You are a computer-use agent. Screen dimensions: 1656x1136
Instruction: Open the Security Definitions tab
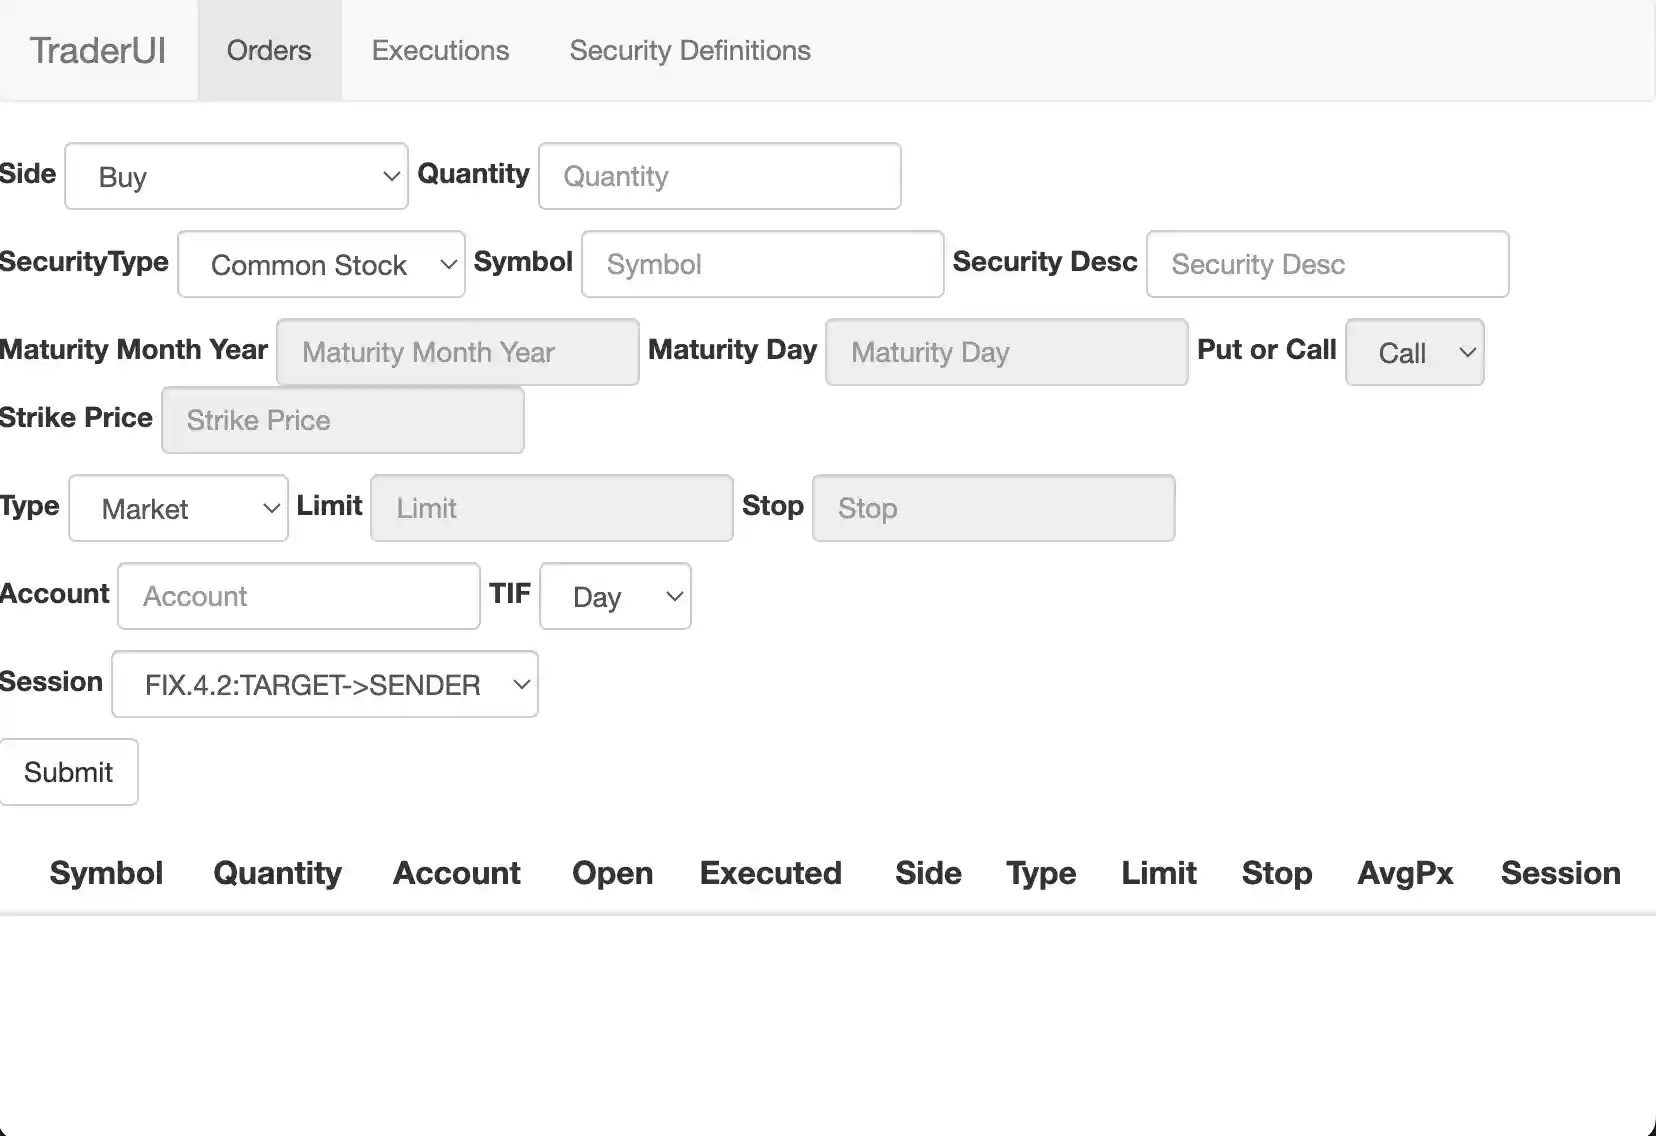(689, 50)
